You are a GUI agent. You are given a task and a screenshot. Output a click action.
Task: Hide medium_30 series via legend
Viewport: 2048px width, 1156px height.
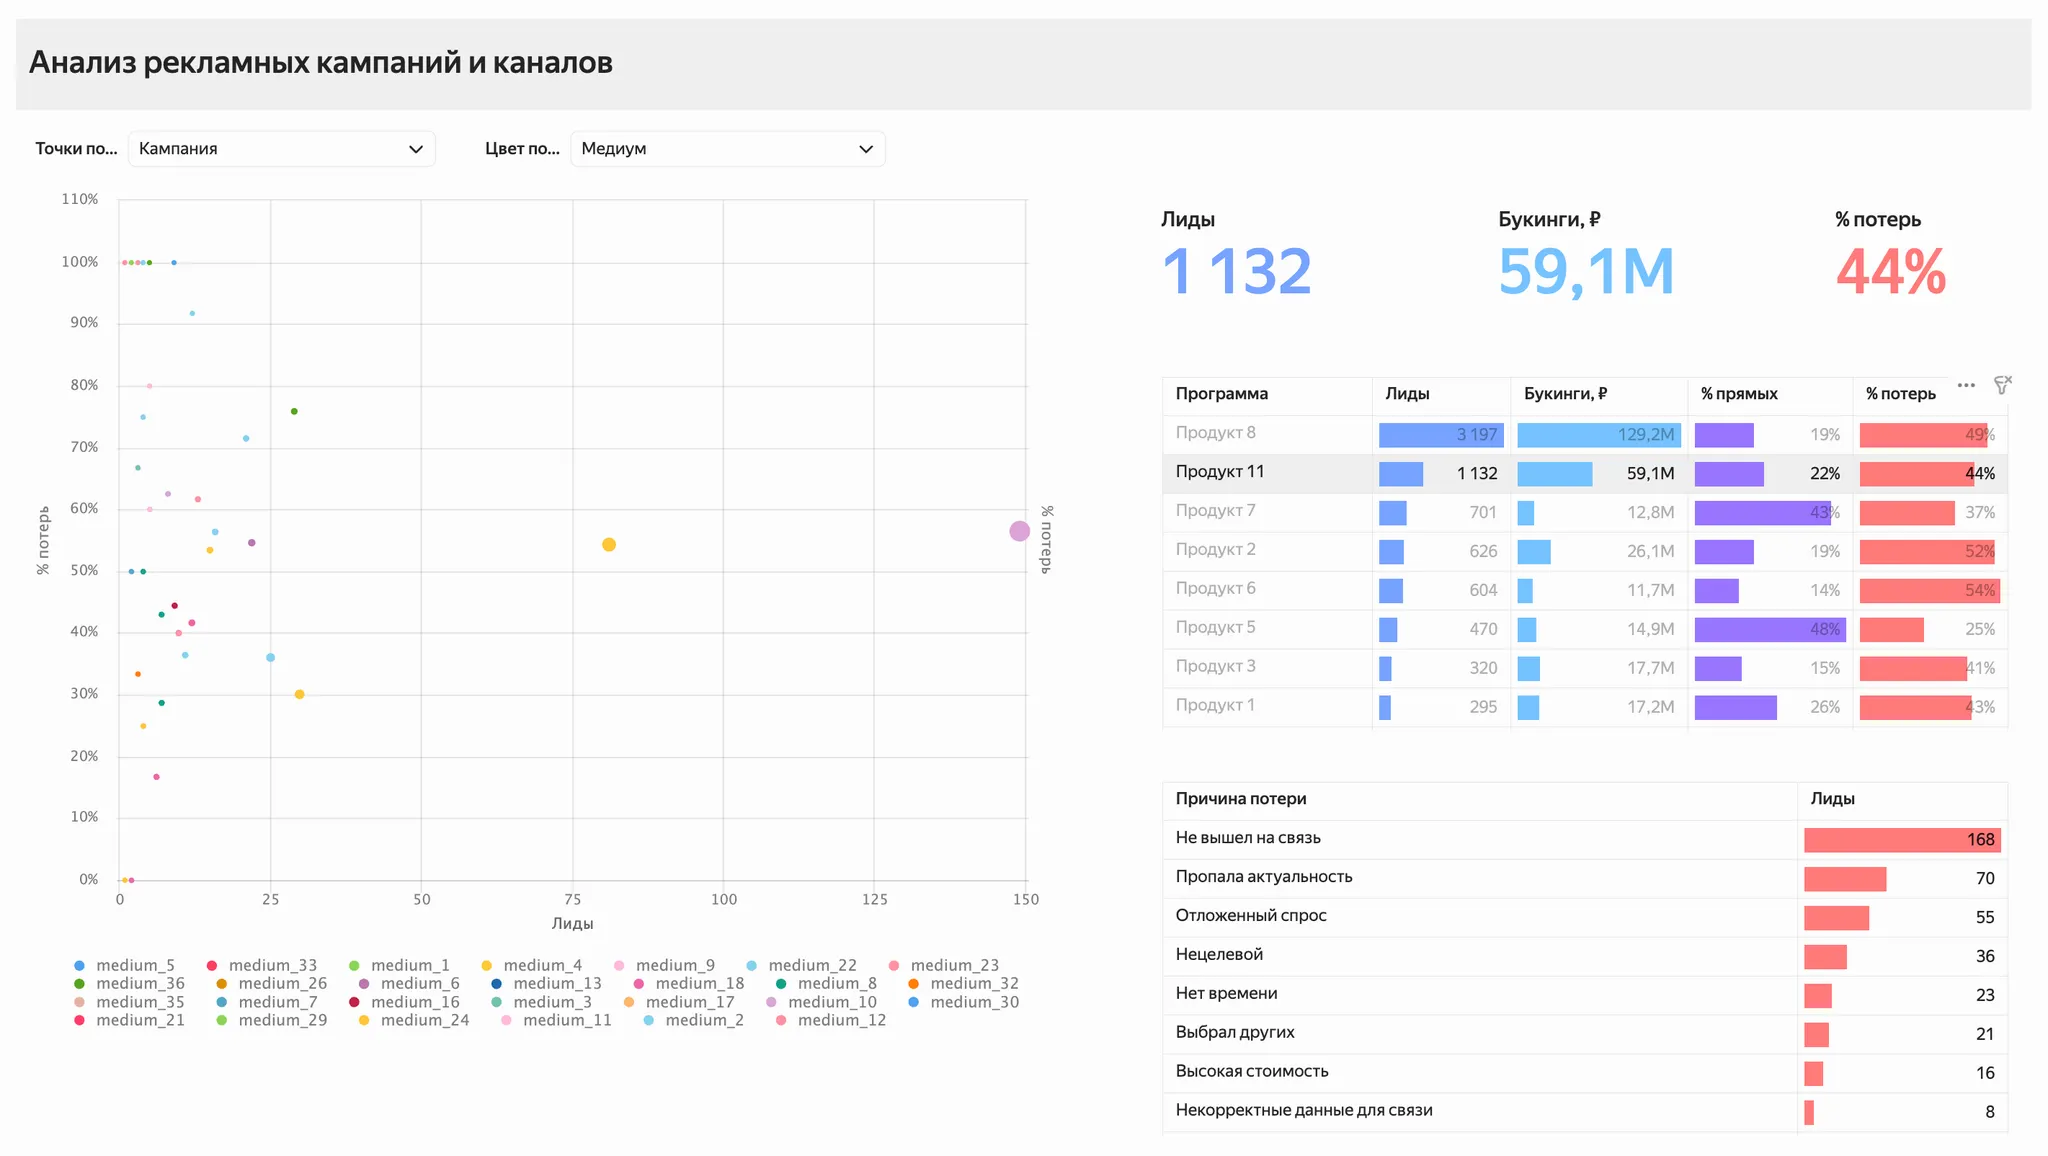(973, 1002)
